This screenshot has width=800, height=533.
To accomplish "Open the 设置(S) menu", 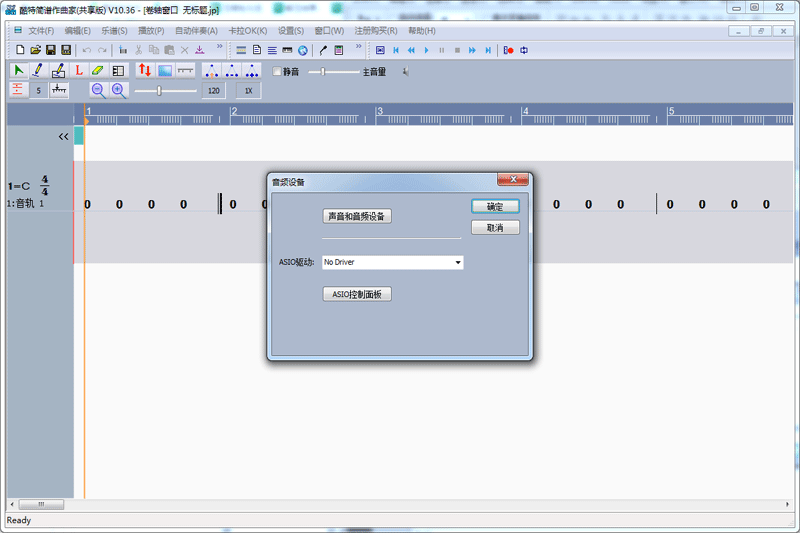I will click(291, 31).
